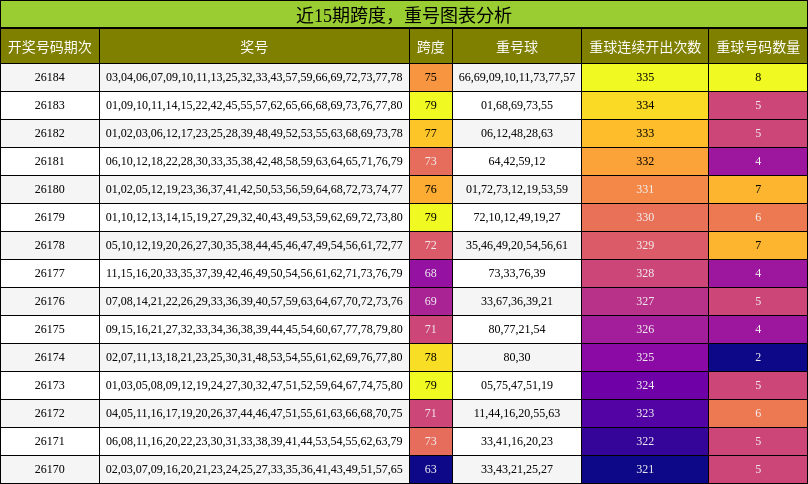Click repeat balls 80,30 in row 26174
808x484 pixels.
coord(517,357)
